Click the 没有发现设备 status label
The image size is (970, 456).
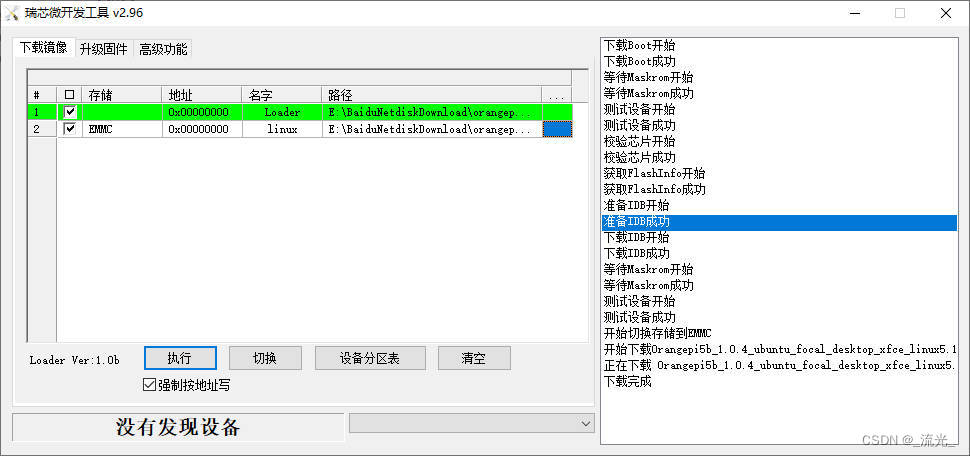pos(178,427)
